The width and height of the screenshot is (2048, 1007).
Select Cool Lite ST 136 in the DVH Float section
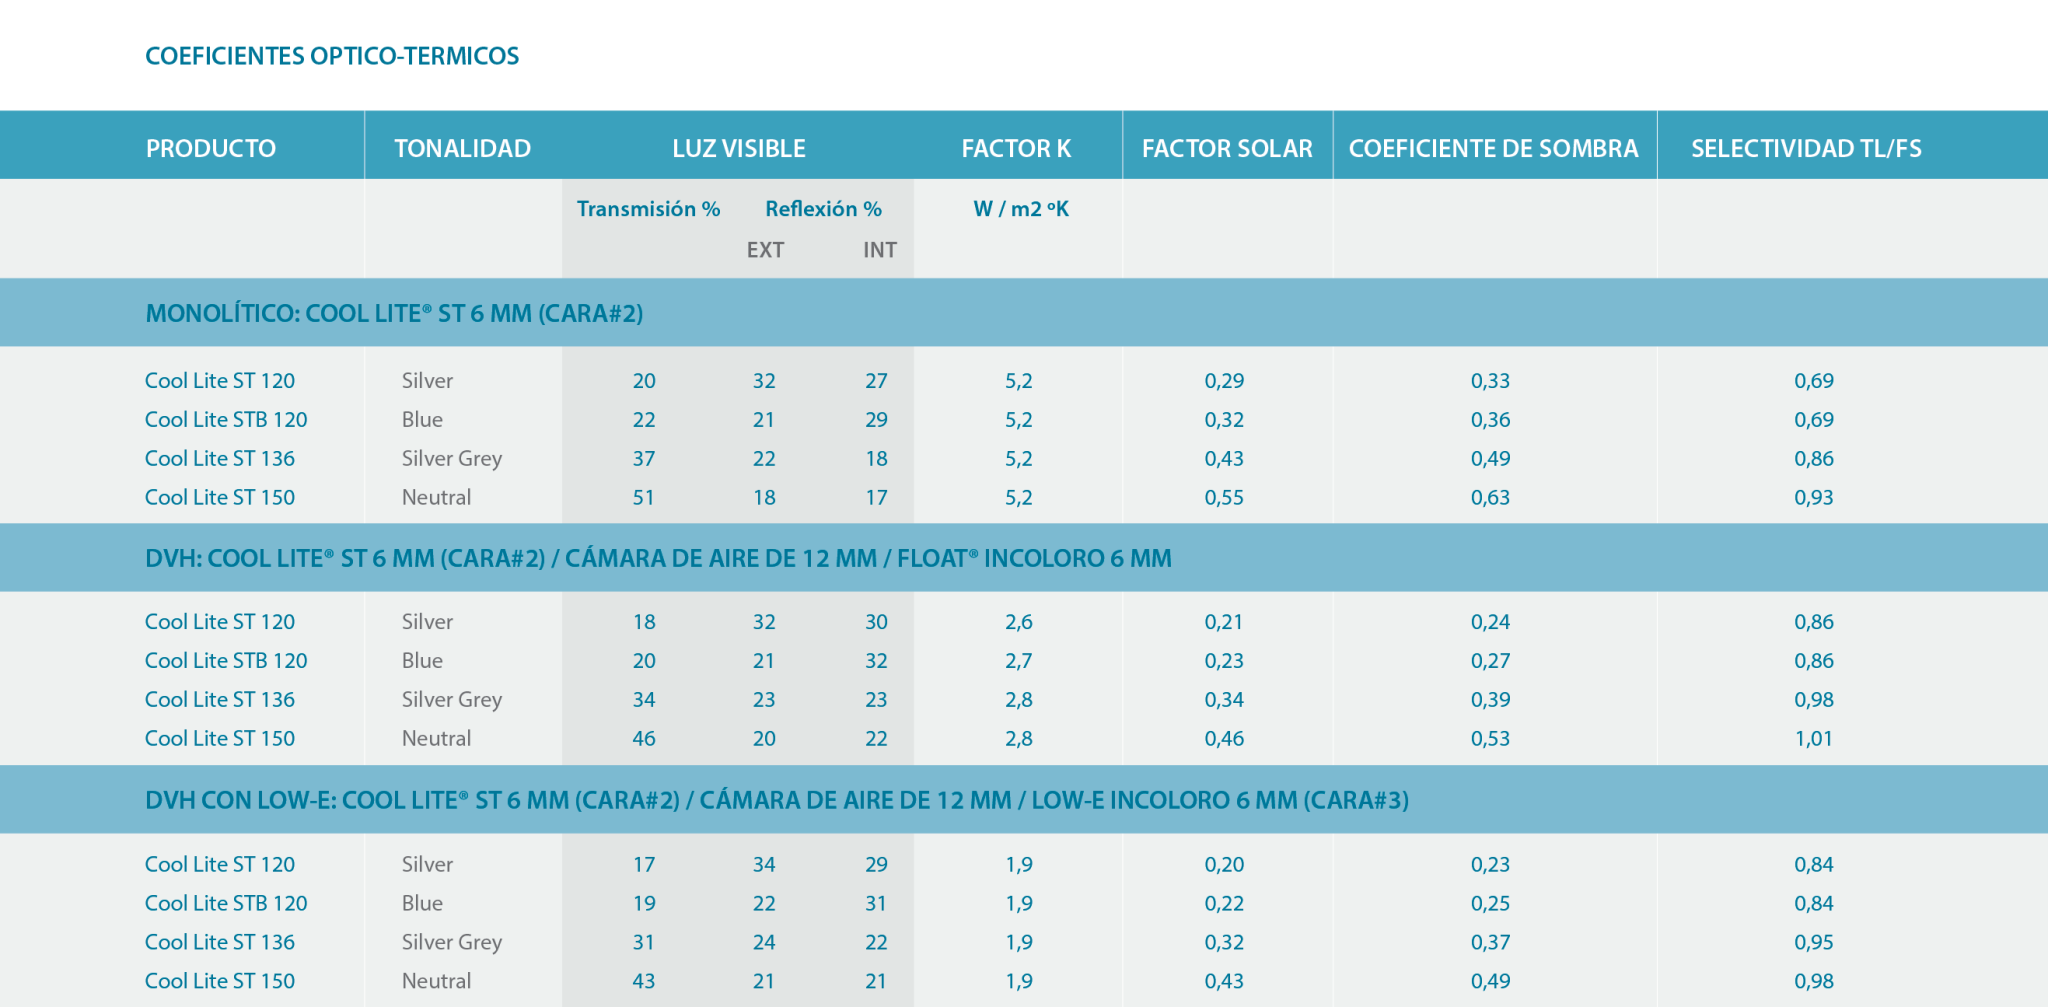220,700
